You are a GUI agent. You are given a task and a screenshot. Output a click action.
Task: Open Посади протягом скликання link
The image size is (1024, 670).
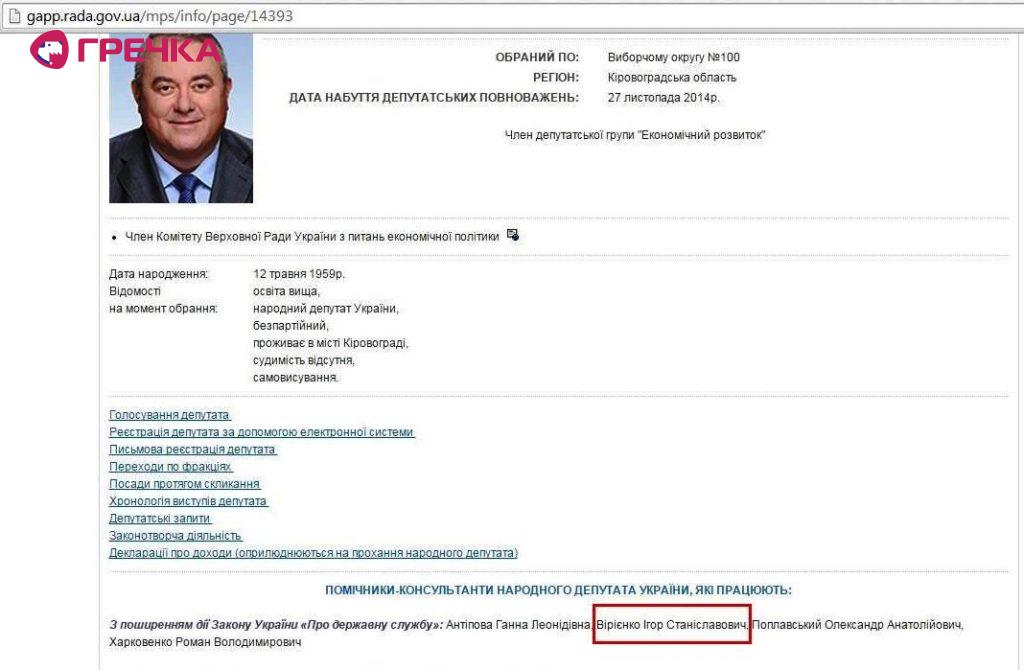pos(184,484)
